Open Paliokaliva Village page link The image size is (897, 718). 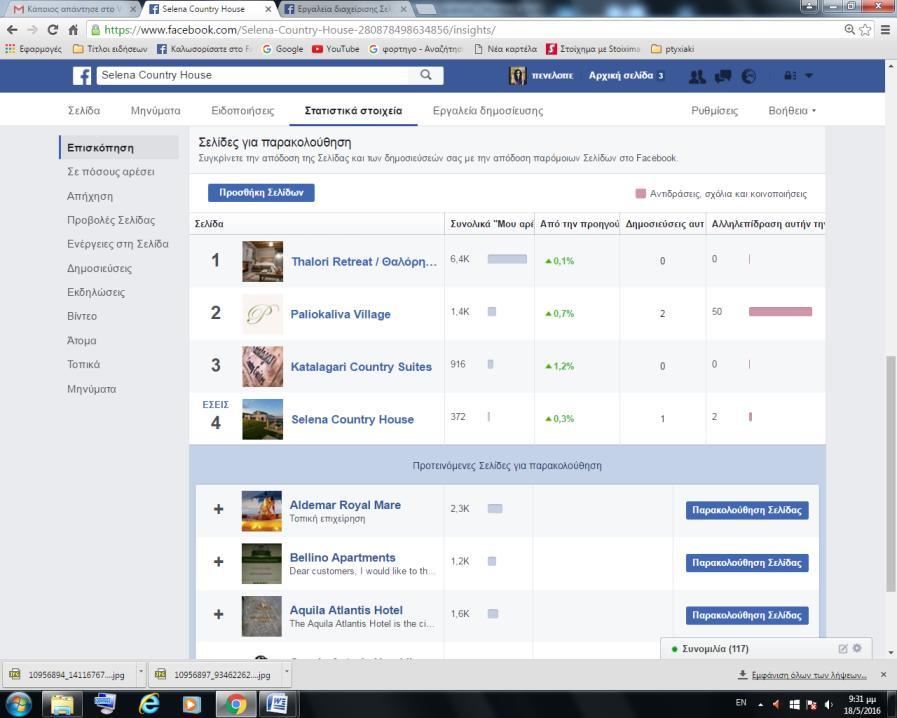tap(340, 314)
